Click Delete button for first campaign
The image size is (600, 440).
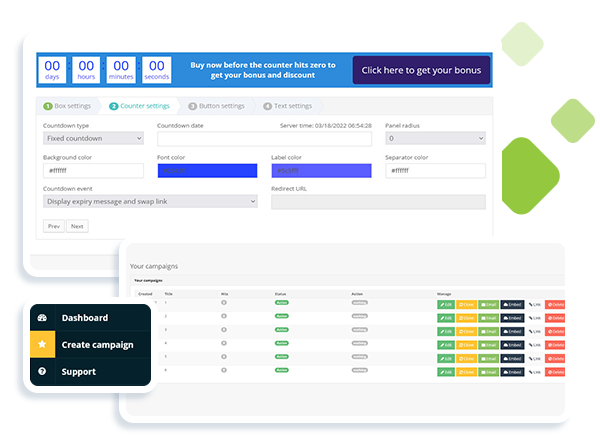click(x=556, y=303)
